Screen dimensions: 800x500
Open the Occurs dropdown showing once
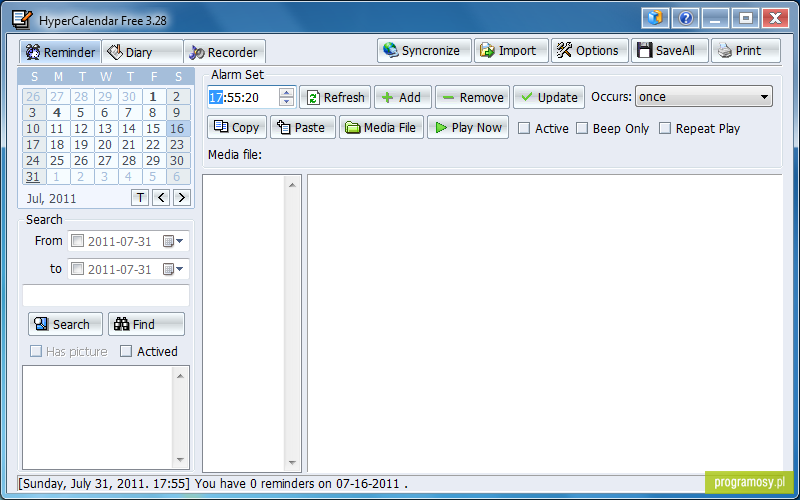[704, 96]
